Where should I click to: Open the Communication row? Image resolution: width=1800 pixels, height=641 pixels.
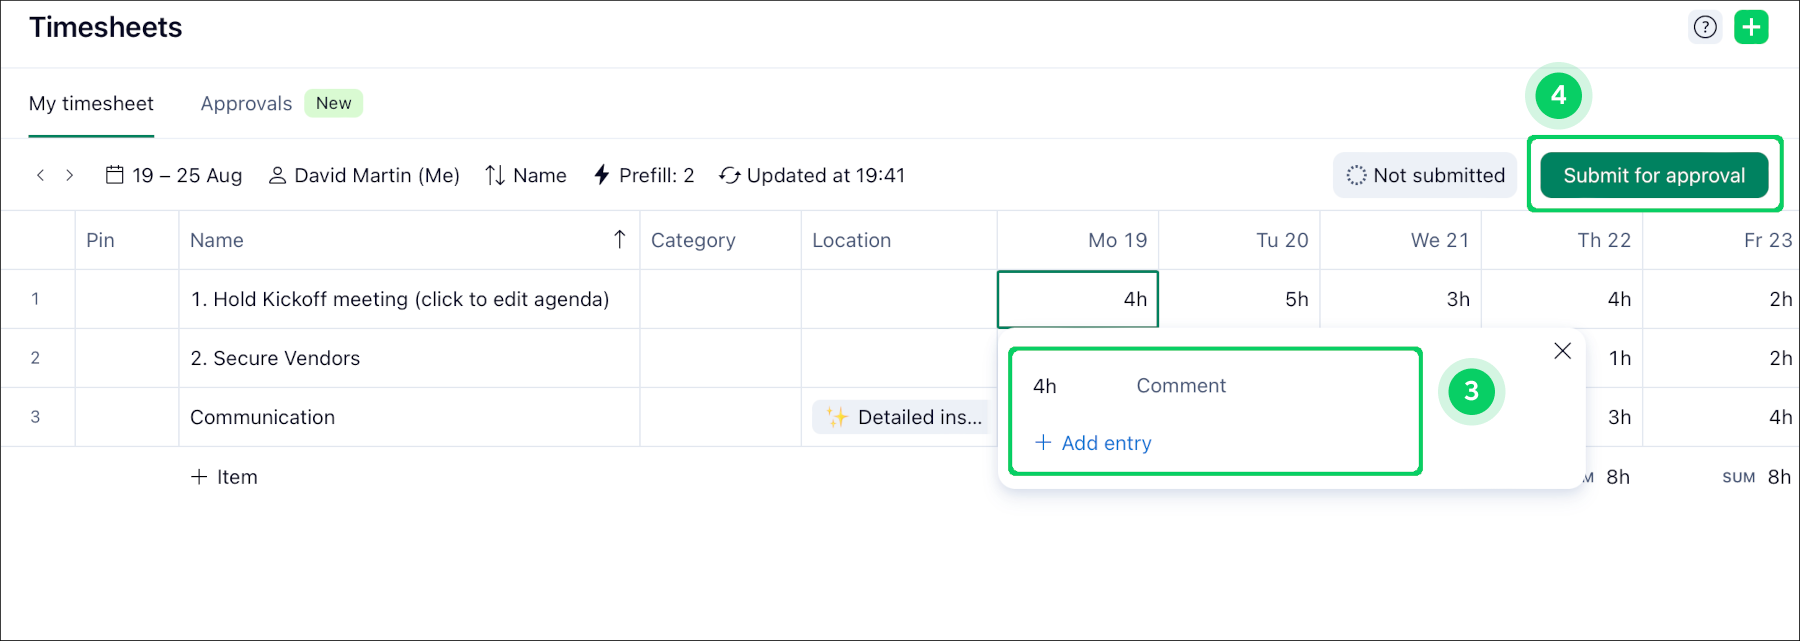click(262, 417)
